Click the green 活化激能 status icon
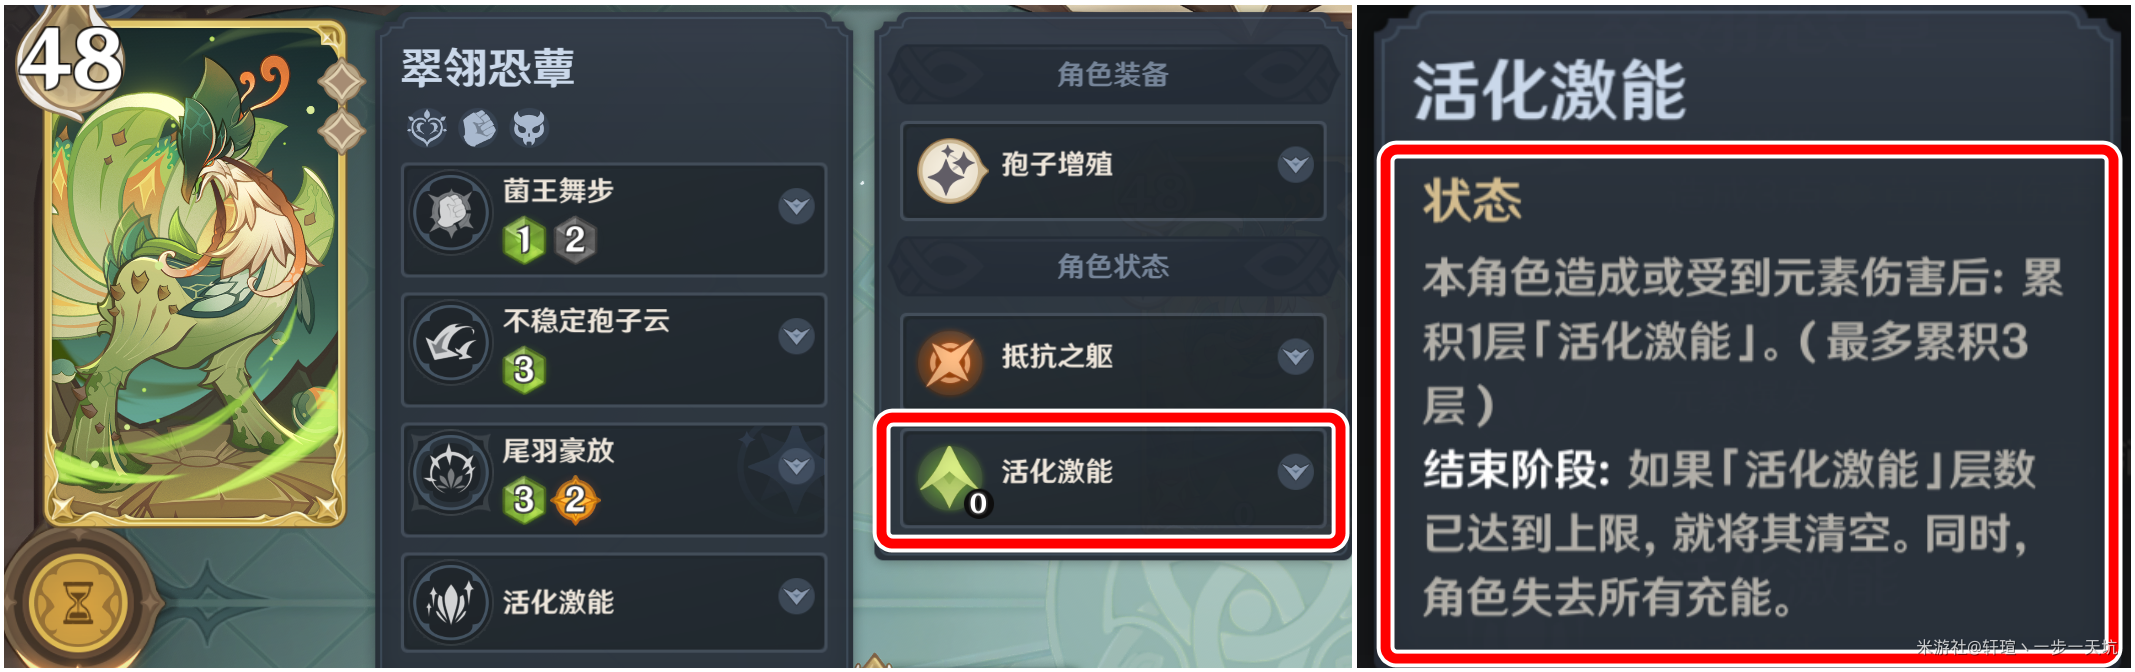Screen dimensions: 2135x672 [x=949, y=477]
